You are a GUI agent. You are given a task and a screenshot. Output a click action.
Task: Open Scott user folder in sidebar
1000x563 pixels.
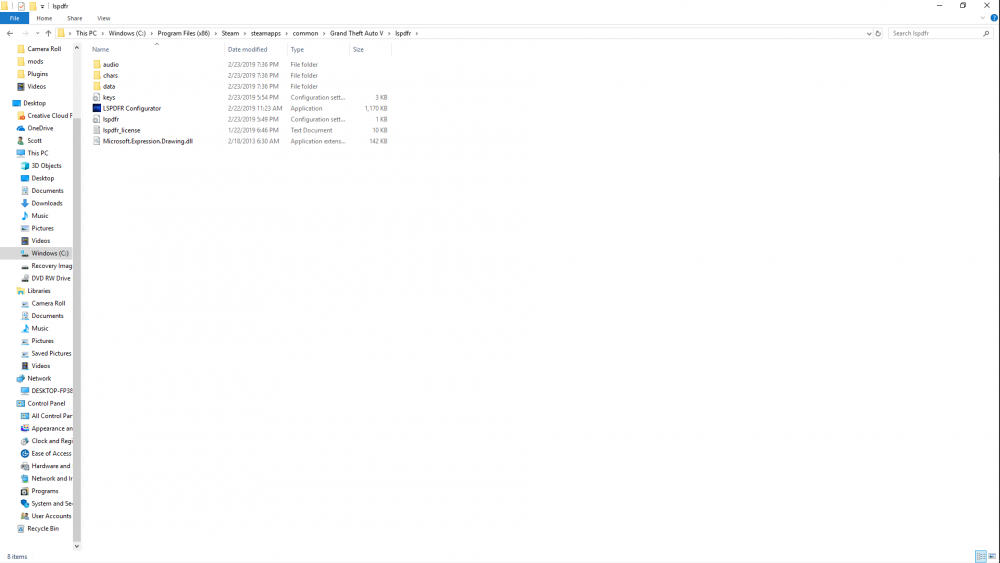[34, 140]
